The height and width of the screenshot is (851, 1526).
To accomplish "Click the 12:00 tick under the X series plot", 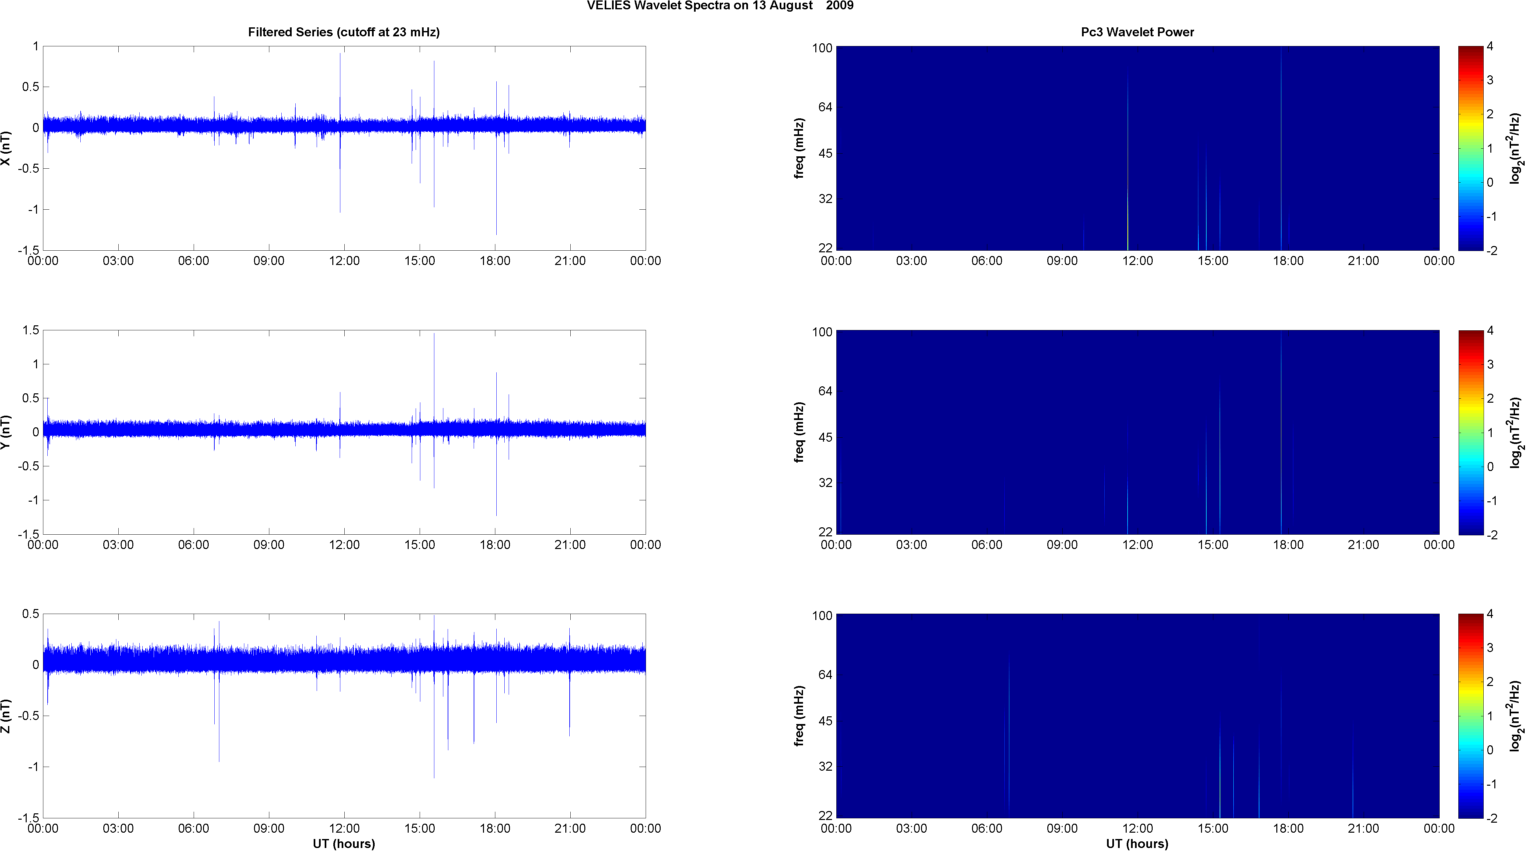I will pos(344,261).
